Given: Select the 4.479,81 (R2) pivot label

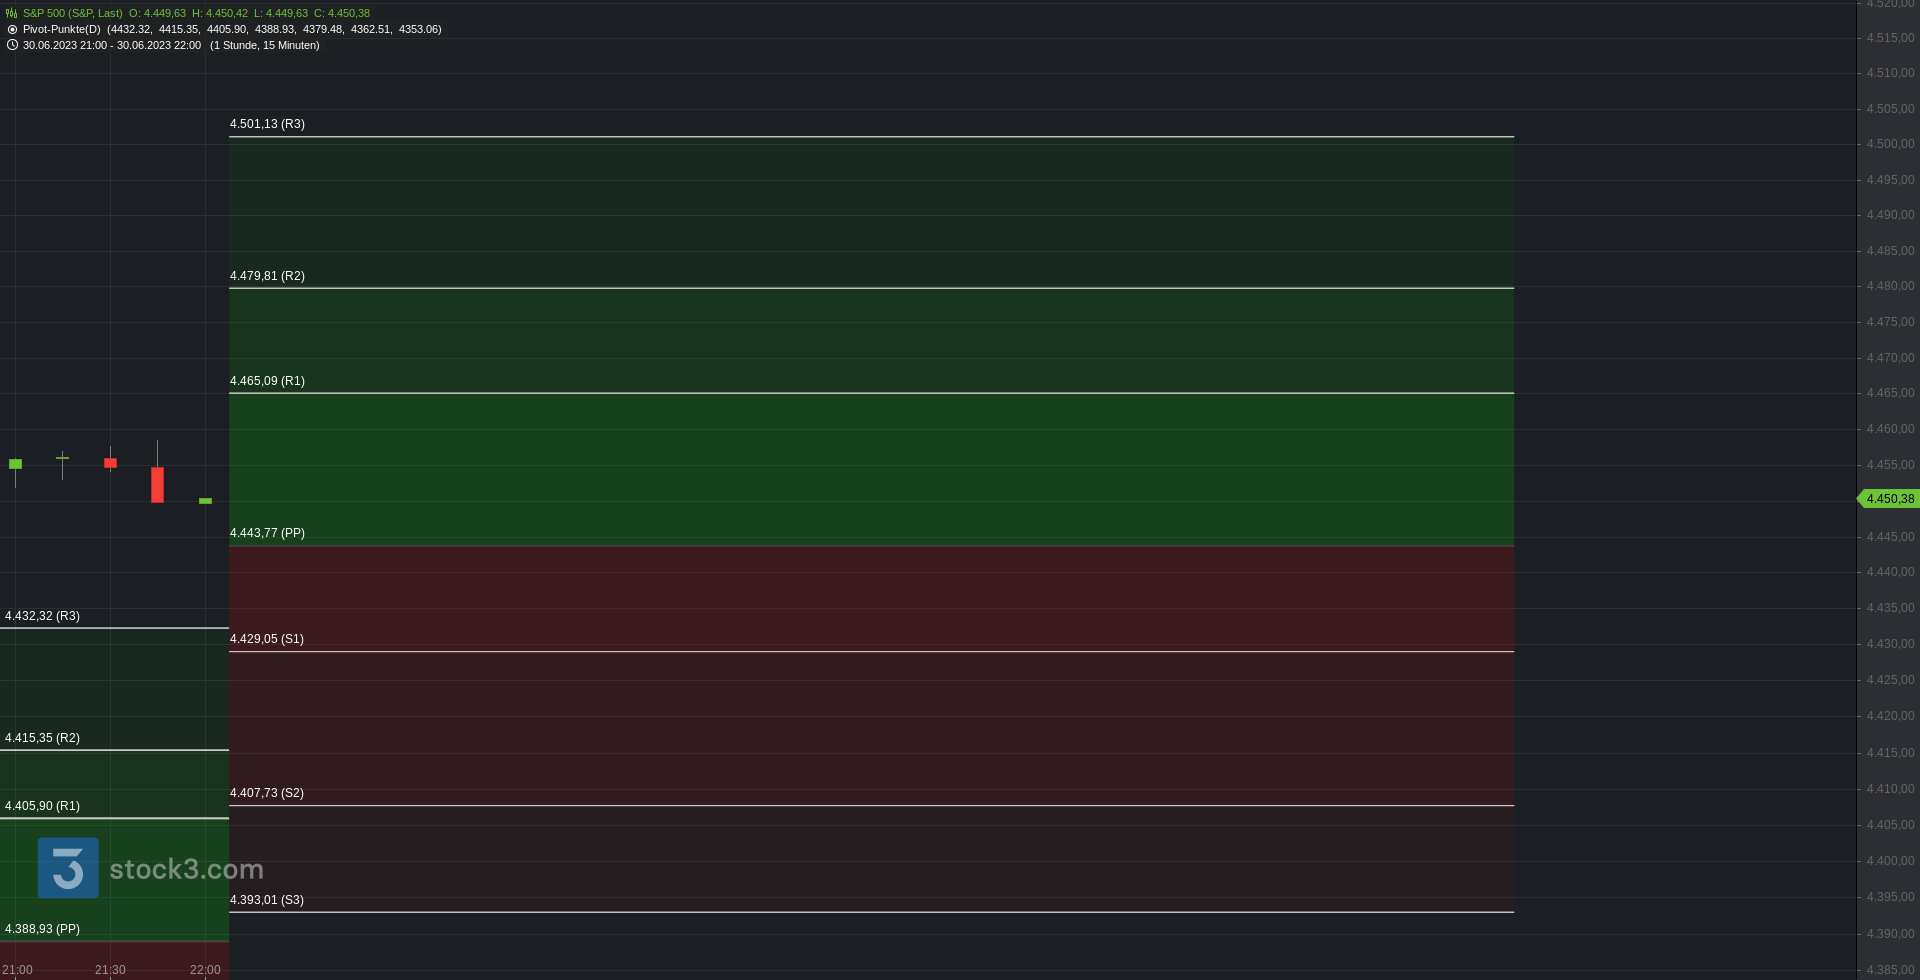Looking at the screenshot, I should click(x=267, y=276).
